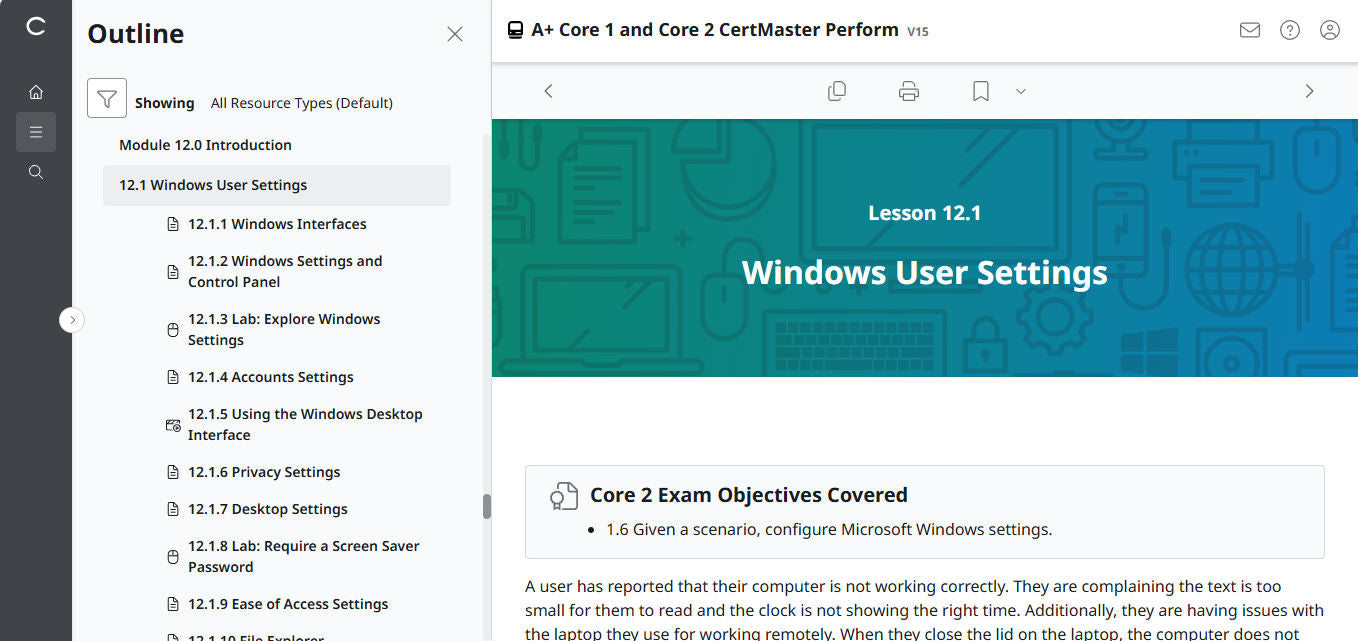Image resolution: width=1358 pixels, height=641 pixels.
Task: Open lesson 12.1.3 Lab: Explore Windows Settings
Action: click(284, 329)
